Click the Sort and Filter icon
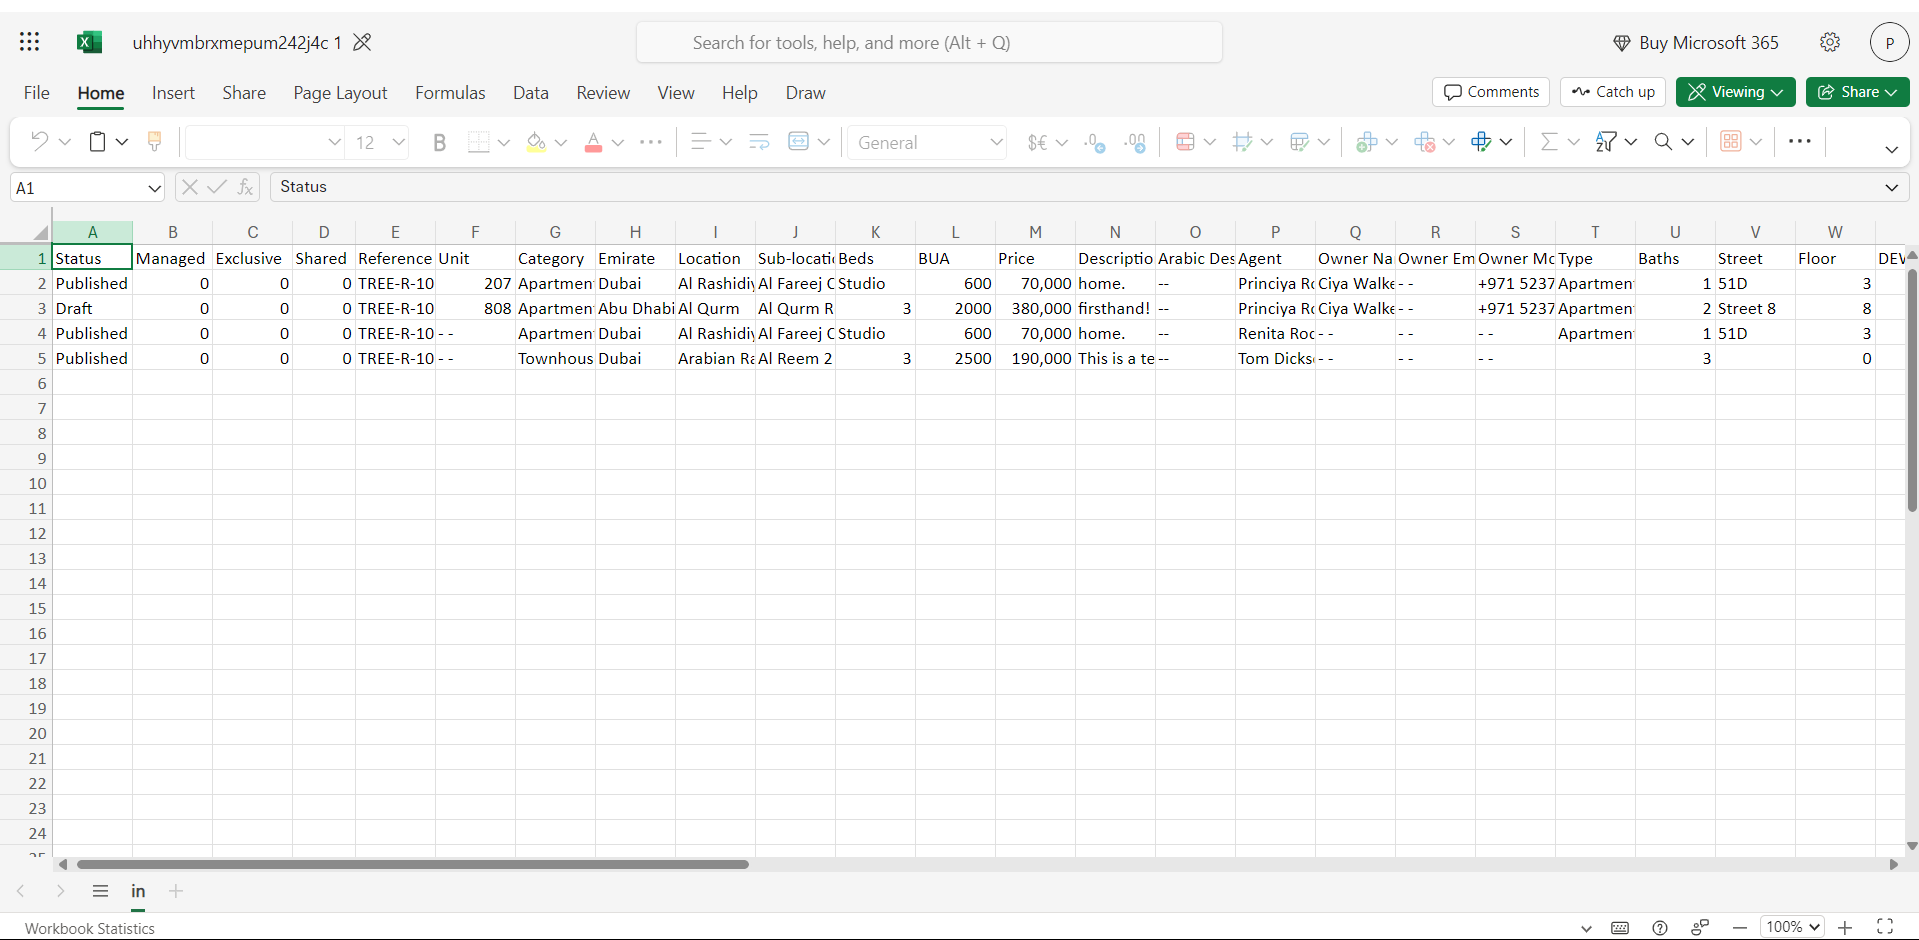 coord(1606,142)
